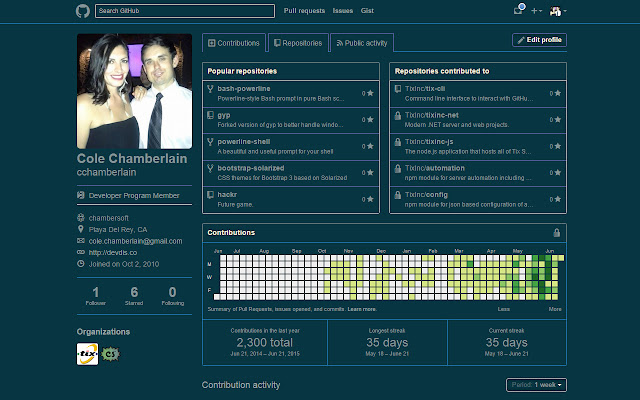This screenshot has width=640, height=400.
Task: Open Gist link in header
Action: (x=367, y=11)
